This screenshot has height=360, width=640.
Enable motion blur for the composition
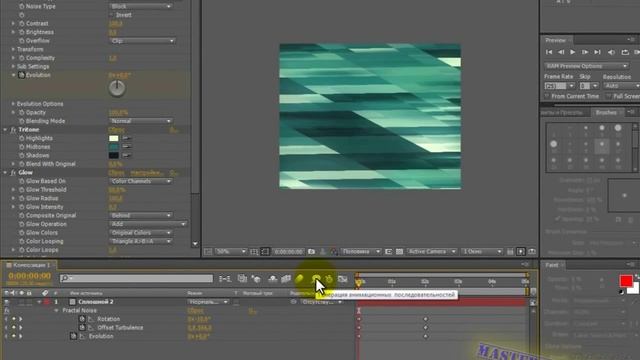pyautogui.click(x=299, y=279)
